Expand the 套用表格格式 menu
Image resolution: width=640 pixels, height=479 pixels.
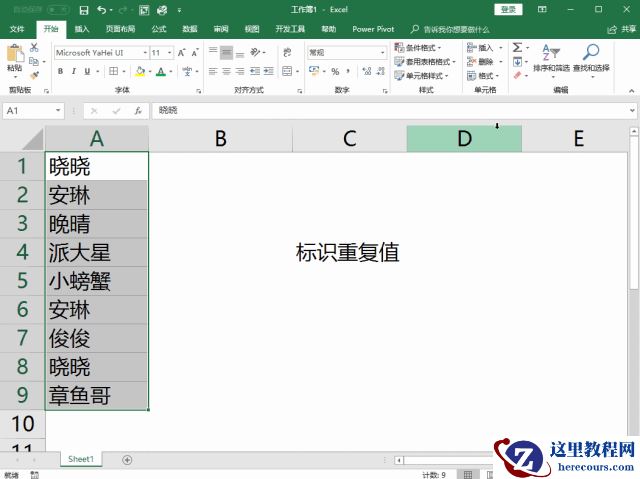425,62
